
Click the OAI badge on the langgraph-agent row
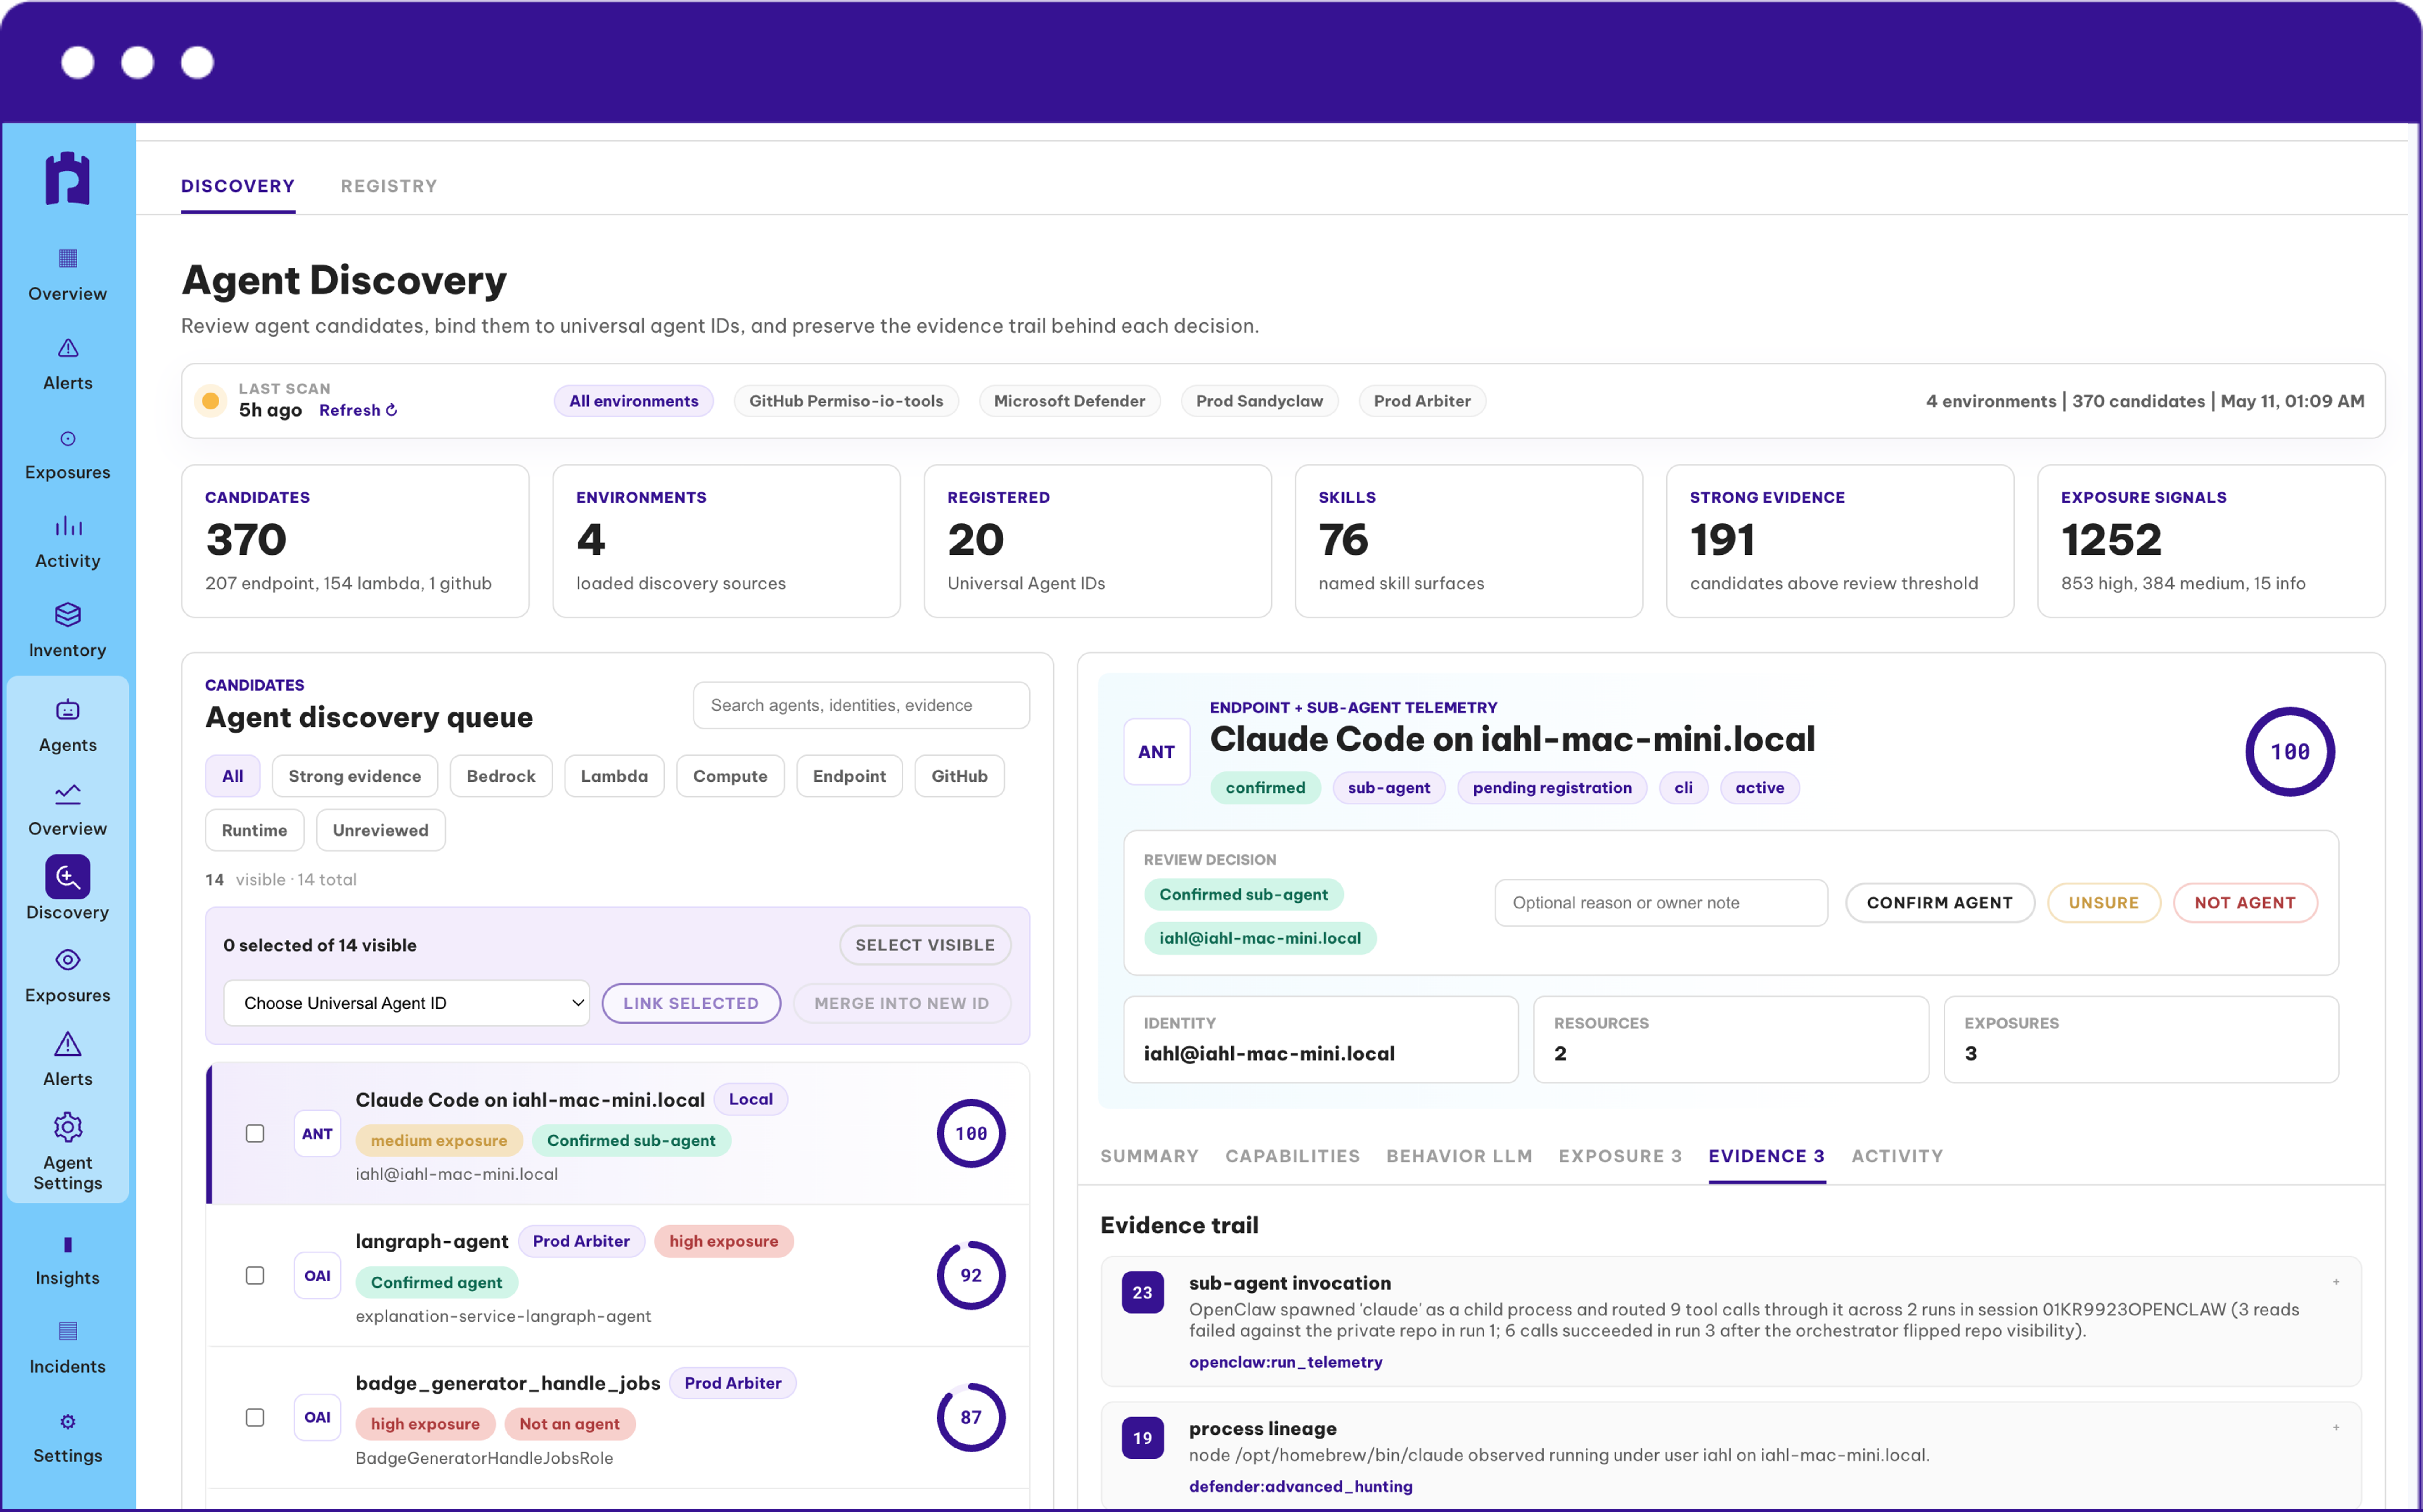[x=317, y=1276]
